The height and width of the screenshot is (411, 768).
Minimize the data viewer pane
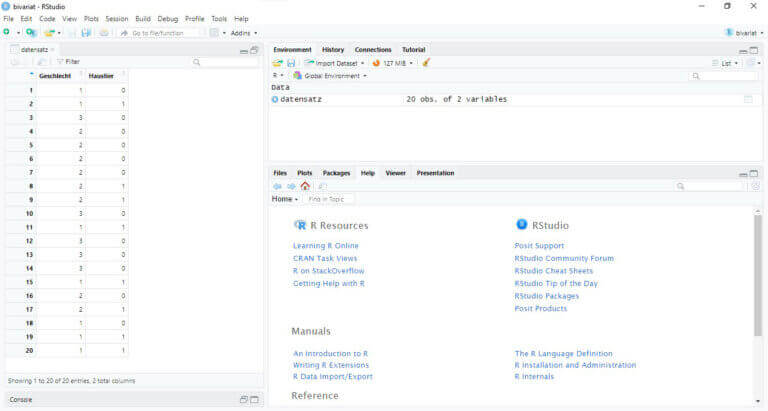[244, 50]
